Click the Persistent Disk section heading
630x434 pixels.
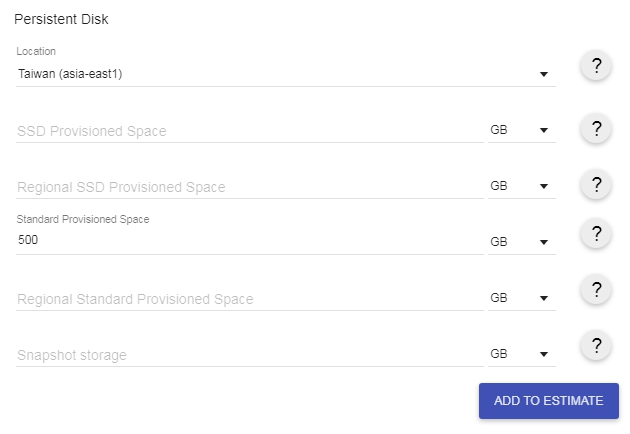(62, 19)
